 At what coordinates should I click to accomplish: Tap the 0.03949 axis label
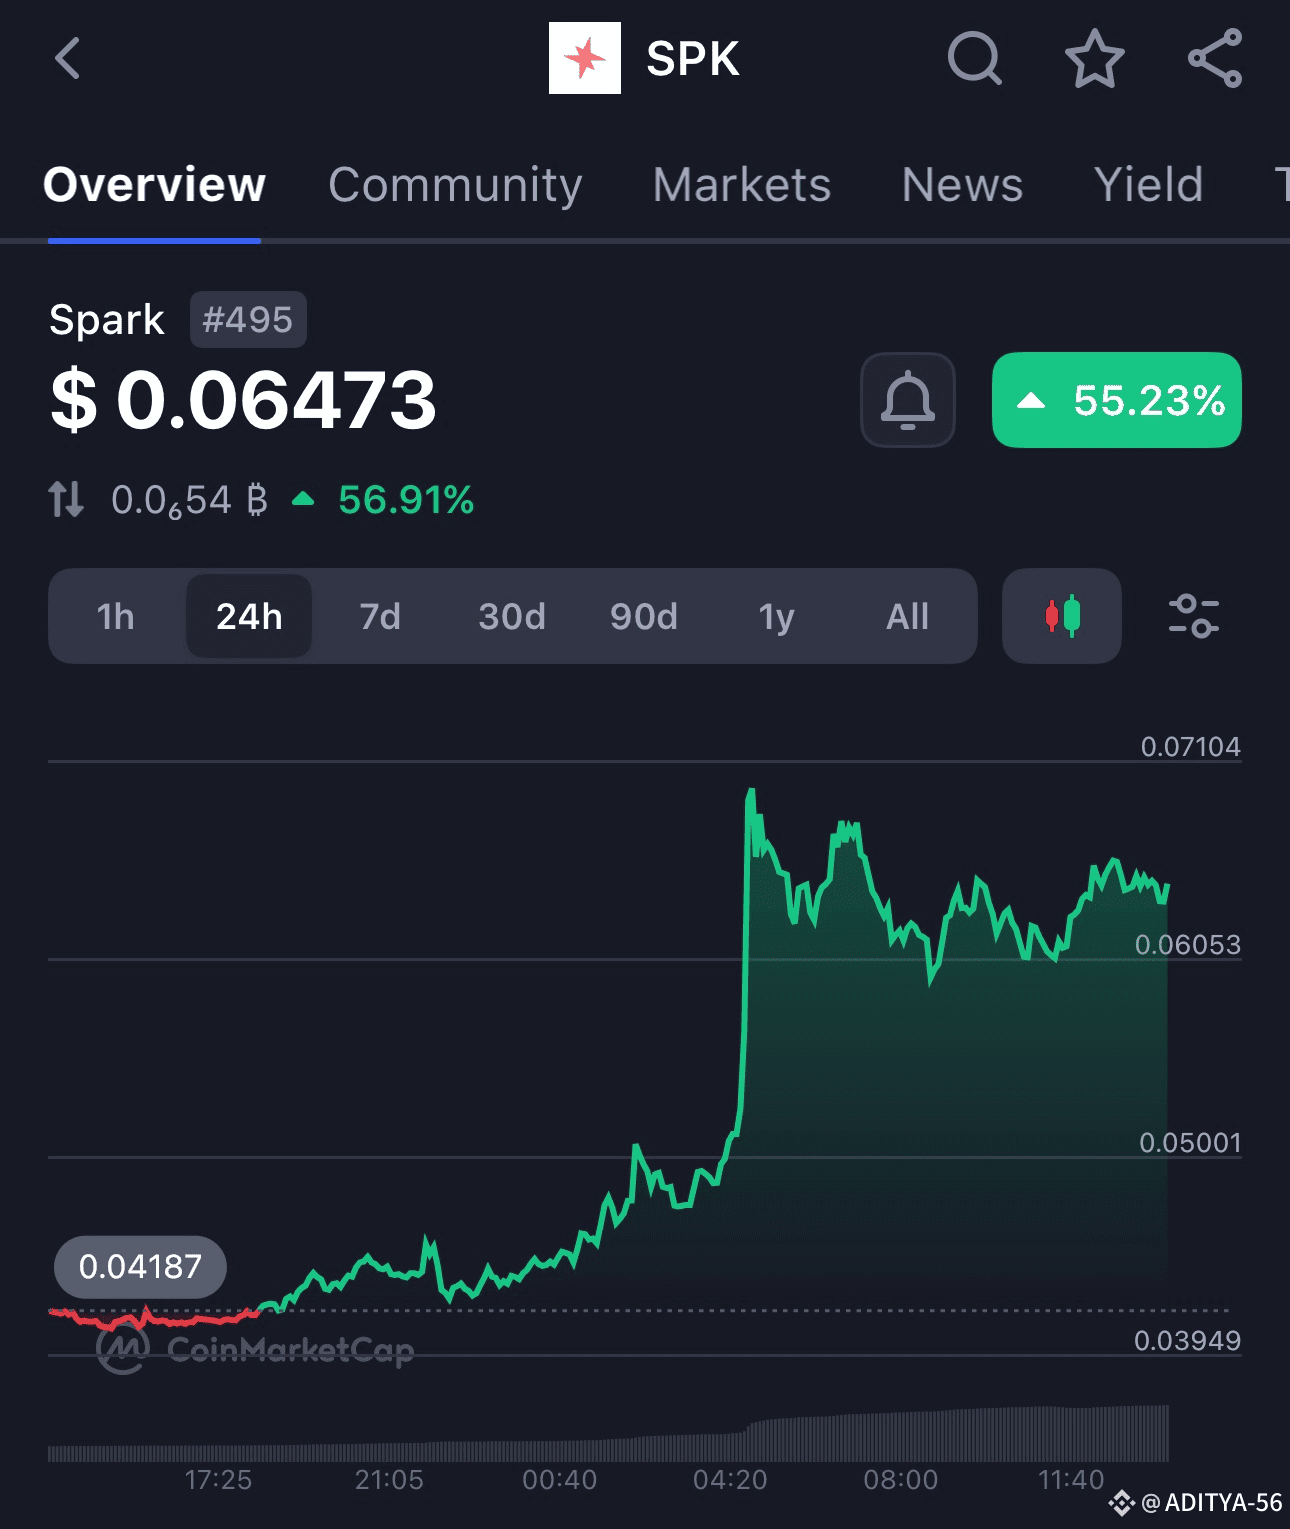pos(1187,1340)
